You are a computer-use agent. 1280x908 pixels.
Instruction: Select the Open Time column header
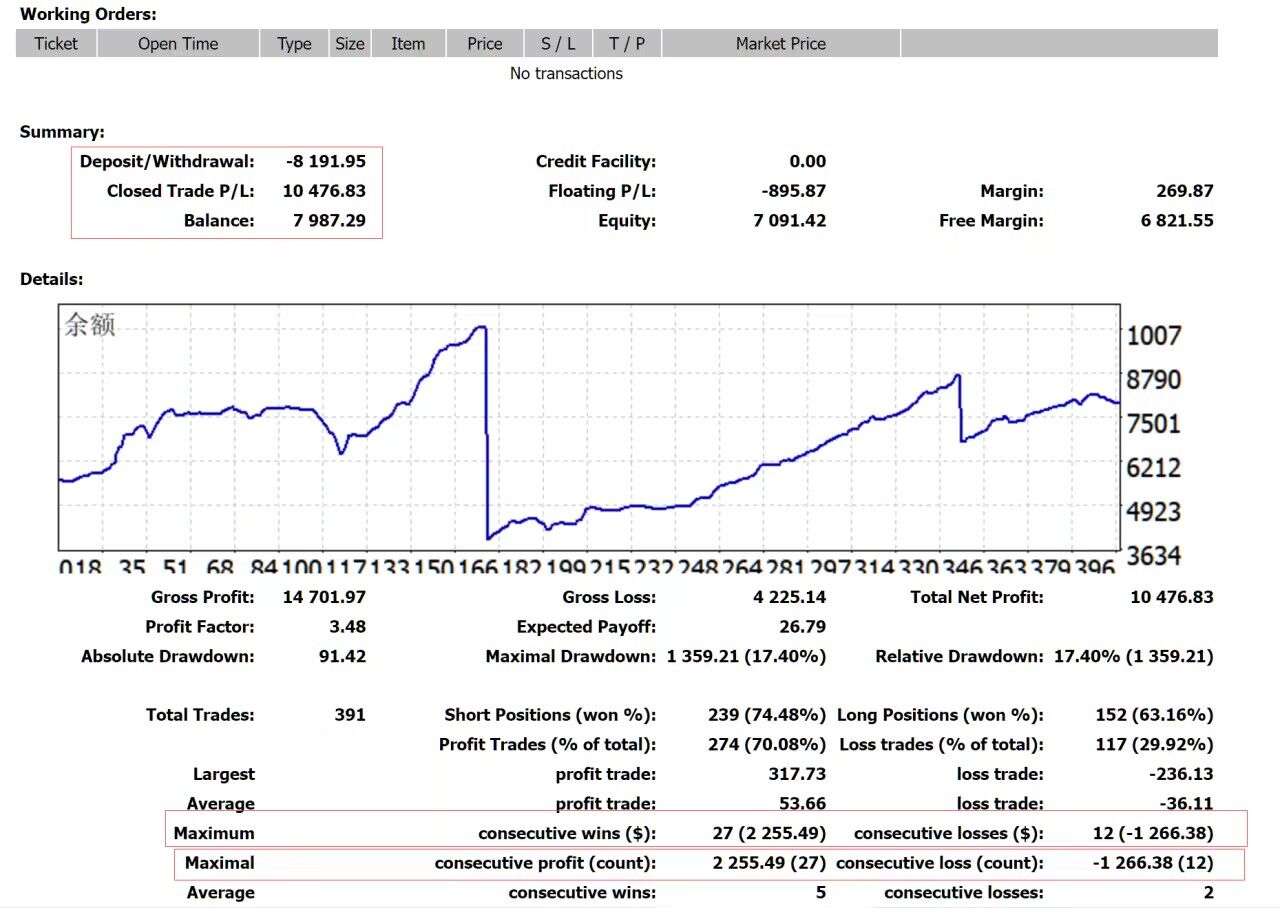tap(178, 44)
